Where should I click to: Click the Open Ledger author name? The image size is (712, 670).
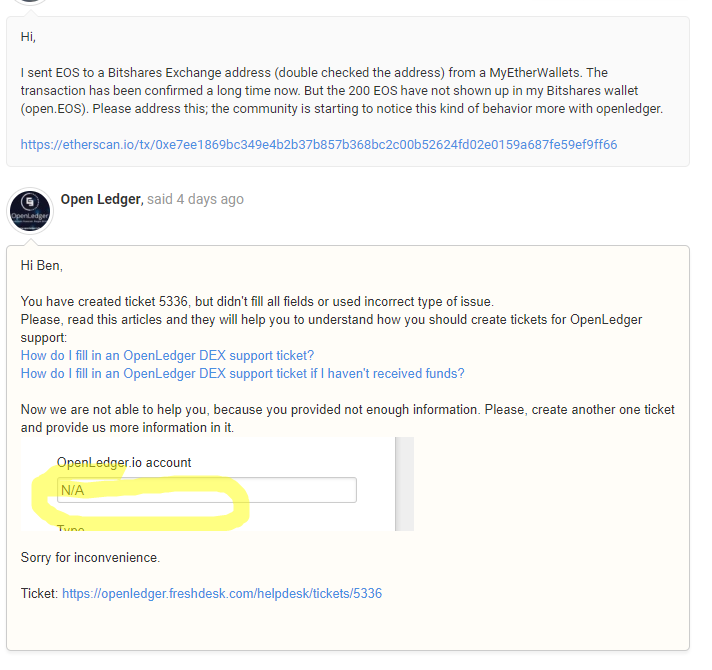pos(102,199)
